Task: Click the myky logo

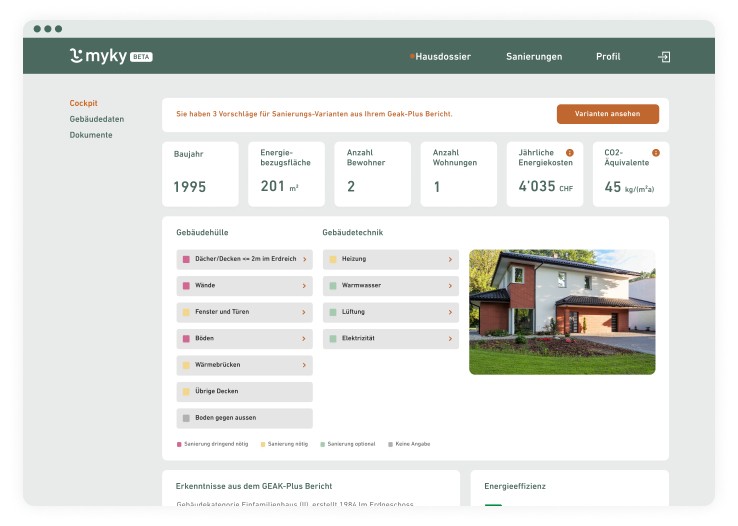Action: pos(98,56)
